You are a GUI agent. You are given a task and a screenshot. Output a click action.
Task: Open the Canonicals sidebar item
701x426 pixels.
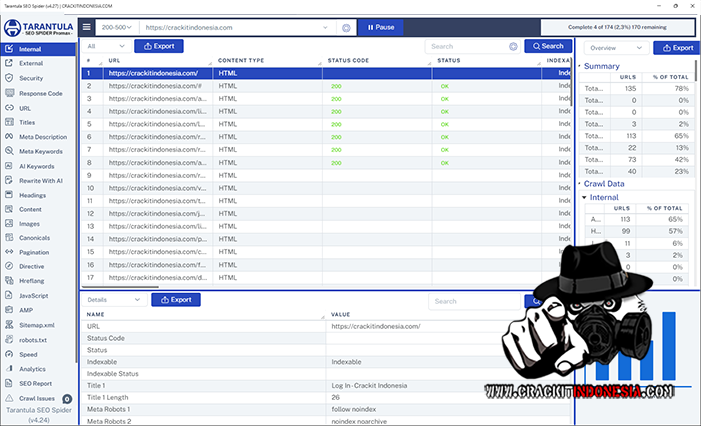pyautogui.click(x=36, y=238)
